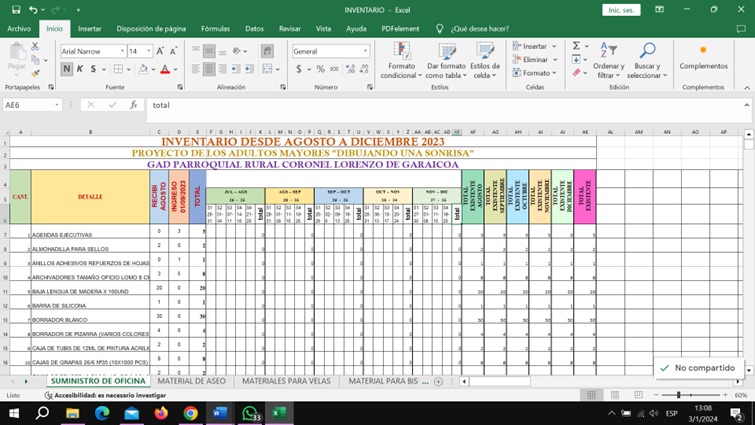Click the percent style icon
The image size is (755, 425).
[x=320, y=69]
